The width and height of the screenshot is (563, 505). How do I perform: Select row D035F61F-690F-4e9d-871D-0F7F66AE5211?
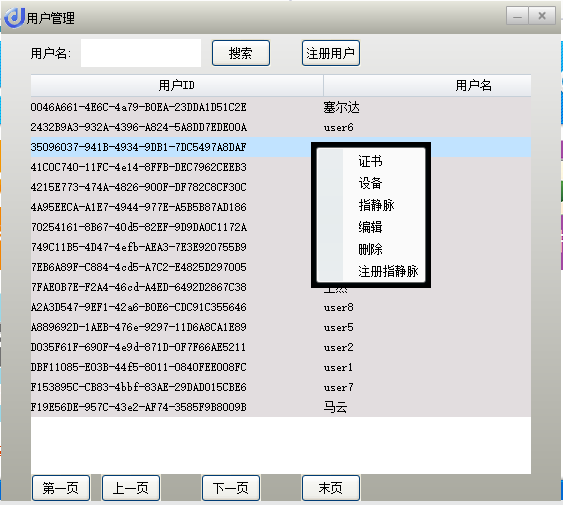point(281,347)
